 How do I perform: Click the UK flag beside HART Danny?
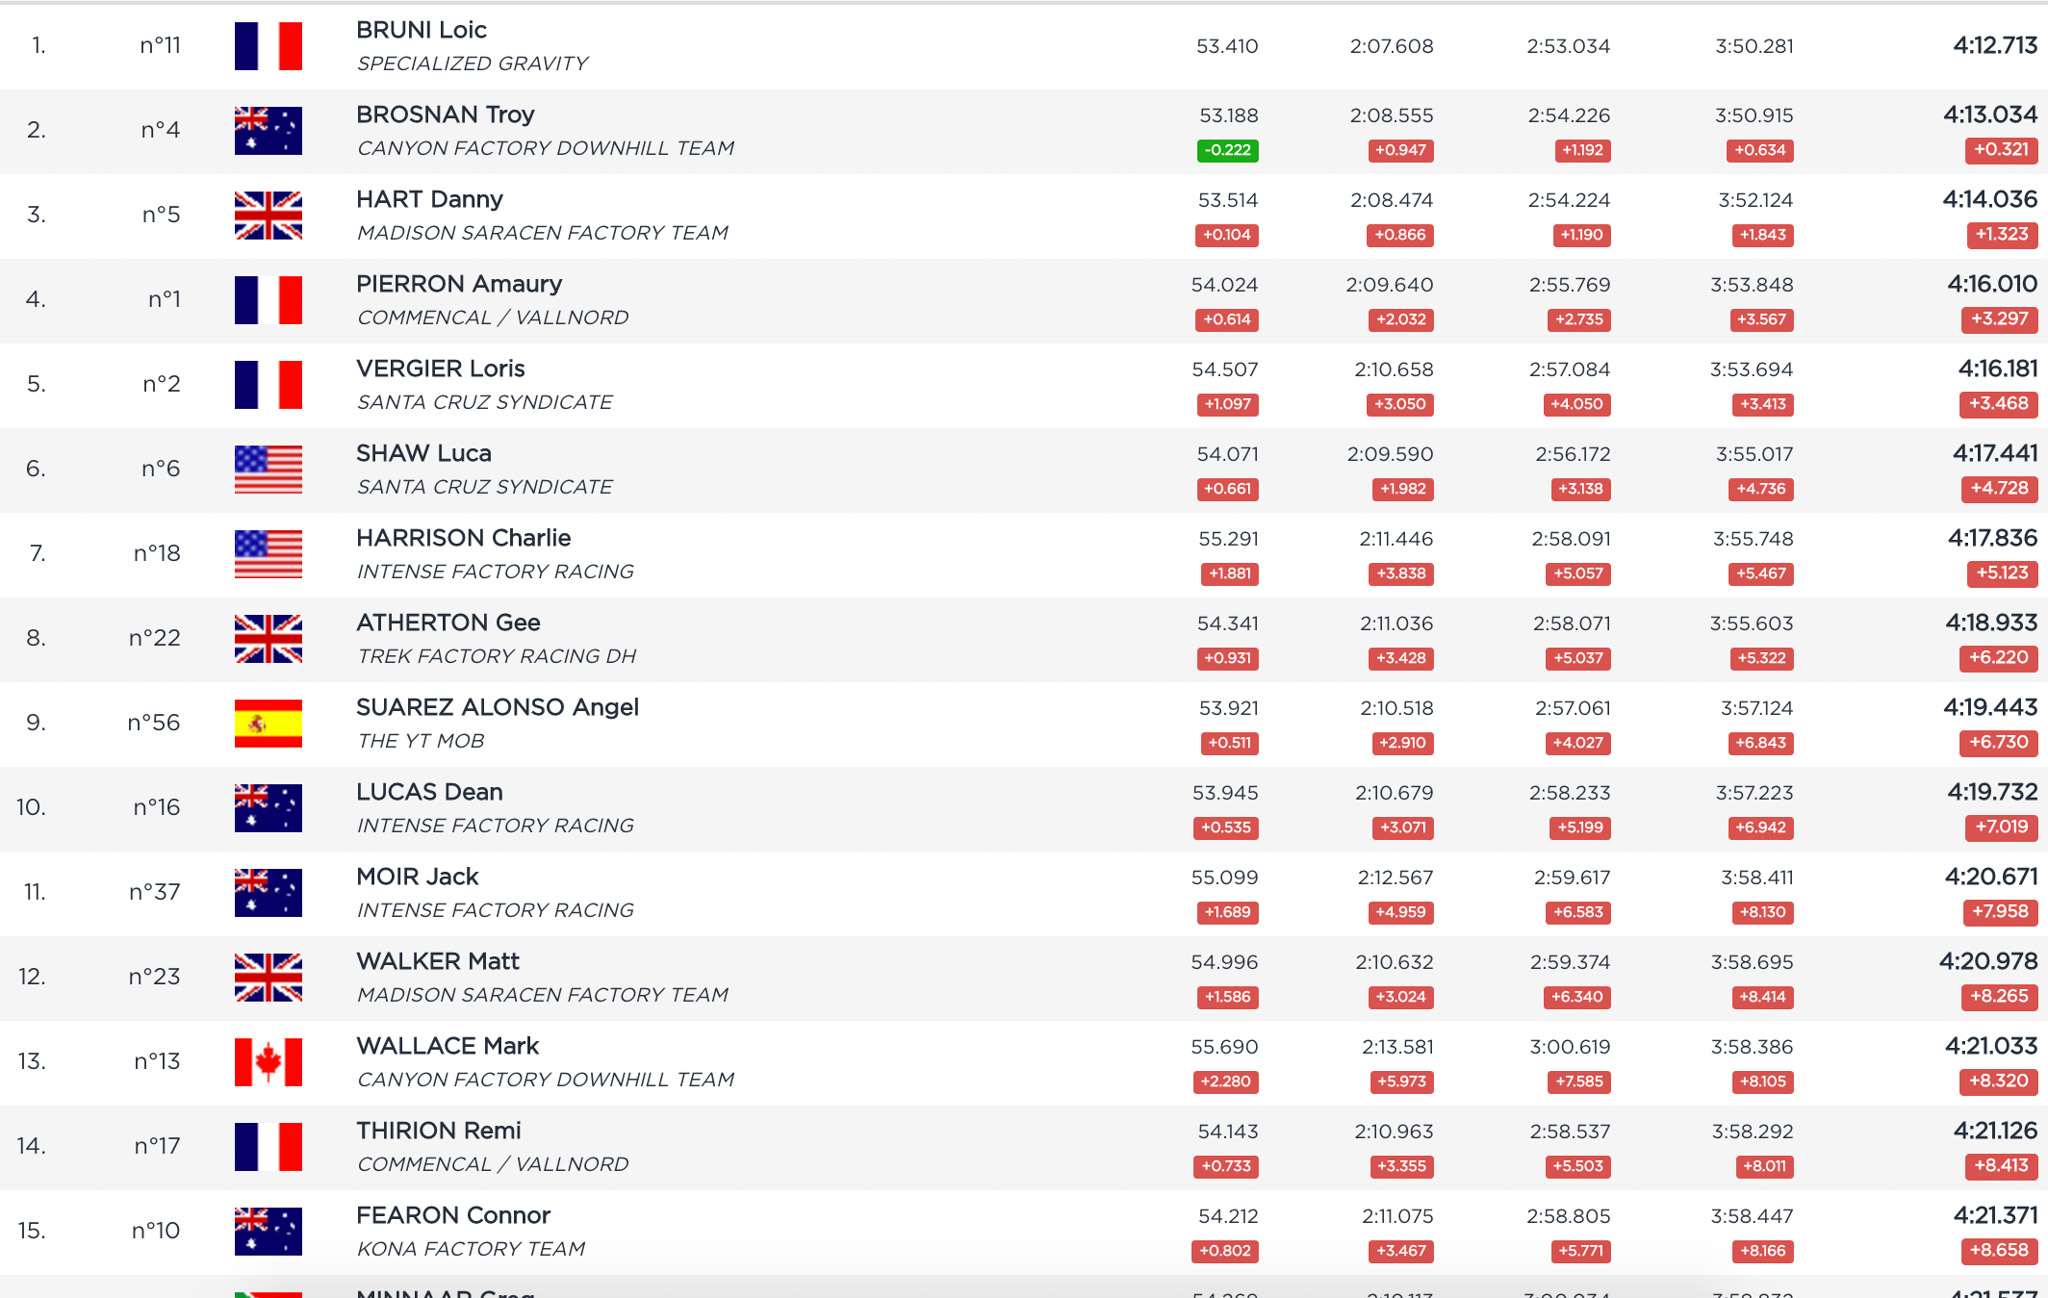coord(268,215)
